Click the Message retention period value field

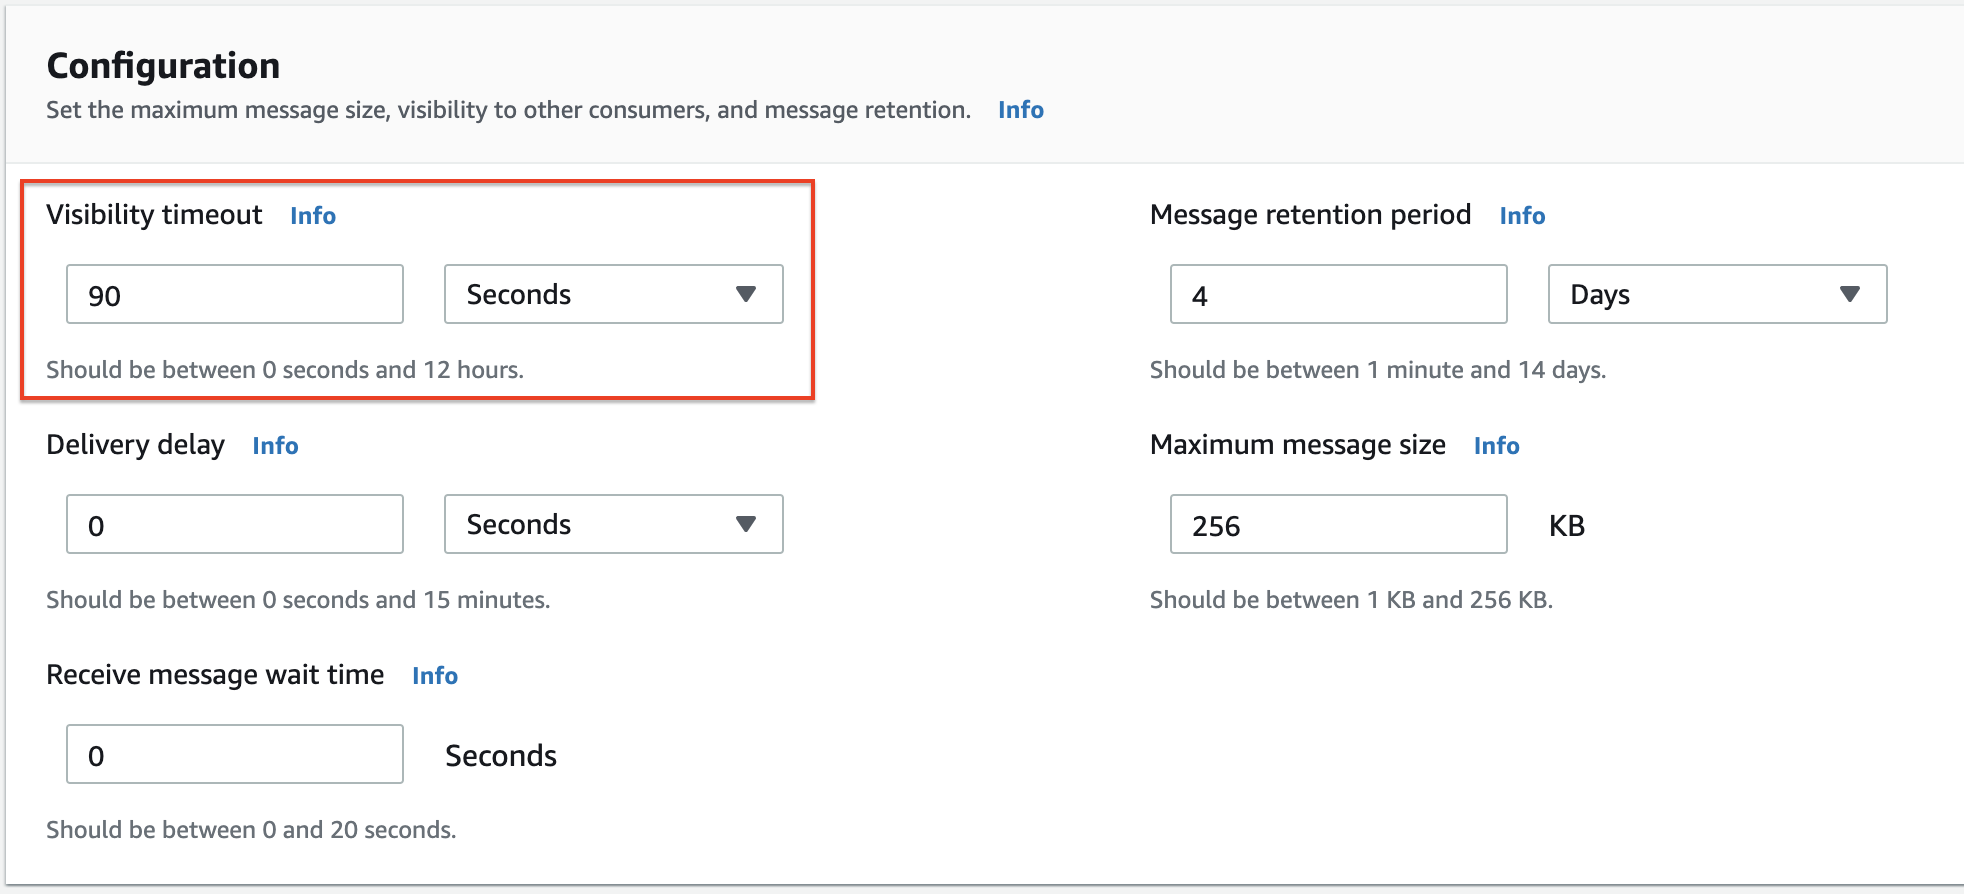pyautogui.click(x=1339, y=294)
